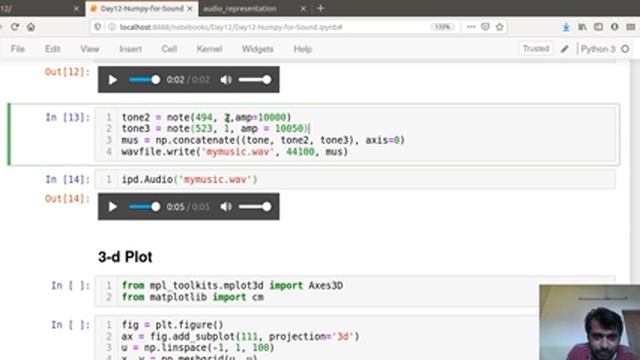Open the hamburger application menu
The image size is (640, 360).
[x=631, y=27]
